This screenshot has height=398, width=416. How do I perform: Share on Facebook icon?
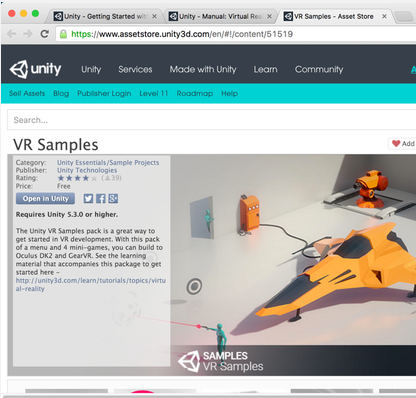coord(101,199)
